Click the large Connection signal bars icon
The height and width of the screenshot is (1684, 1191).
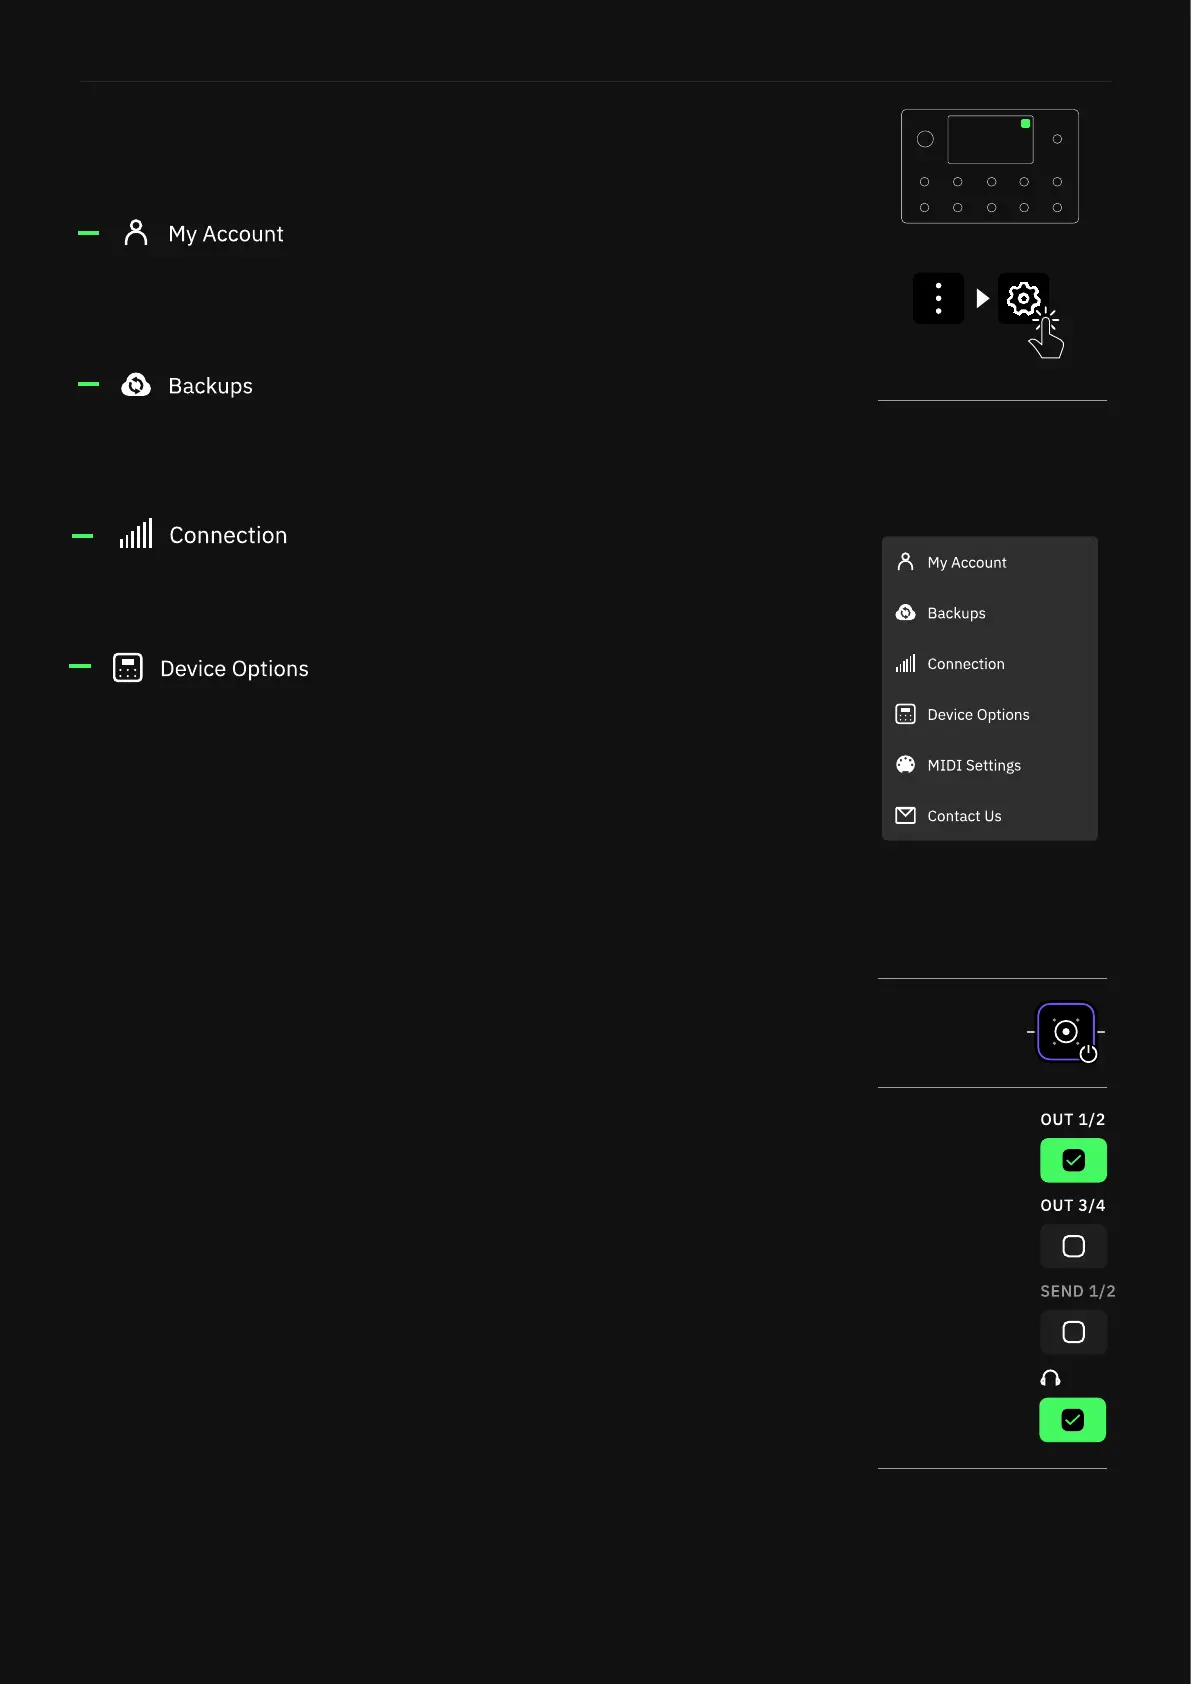[x=136, y=534]
